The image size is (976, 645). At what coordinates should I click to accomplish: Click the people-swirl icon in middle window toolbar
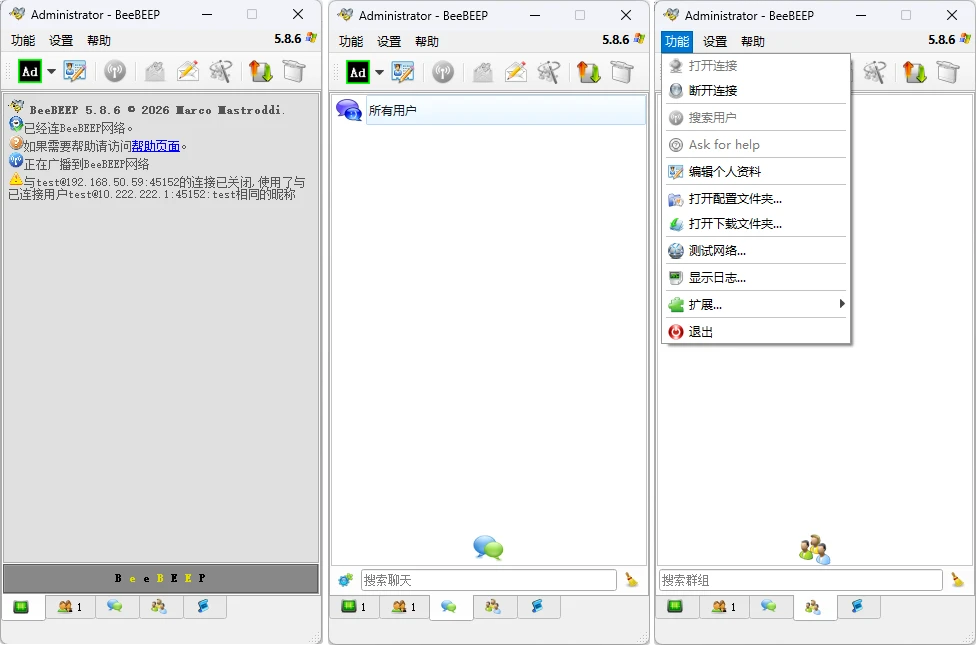click(x=549, y=72)
